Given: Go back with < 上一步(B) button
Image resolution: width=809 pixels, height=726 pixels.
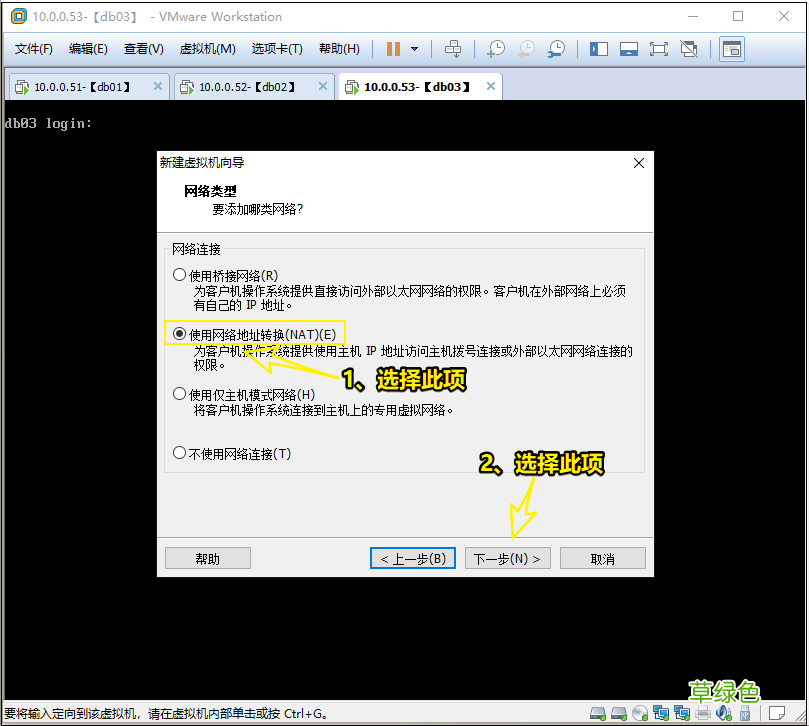Looking at the screenshot, I should pyautogui.click(x=413, y=558).
